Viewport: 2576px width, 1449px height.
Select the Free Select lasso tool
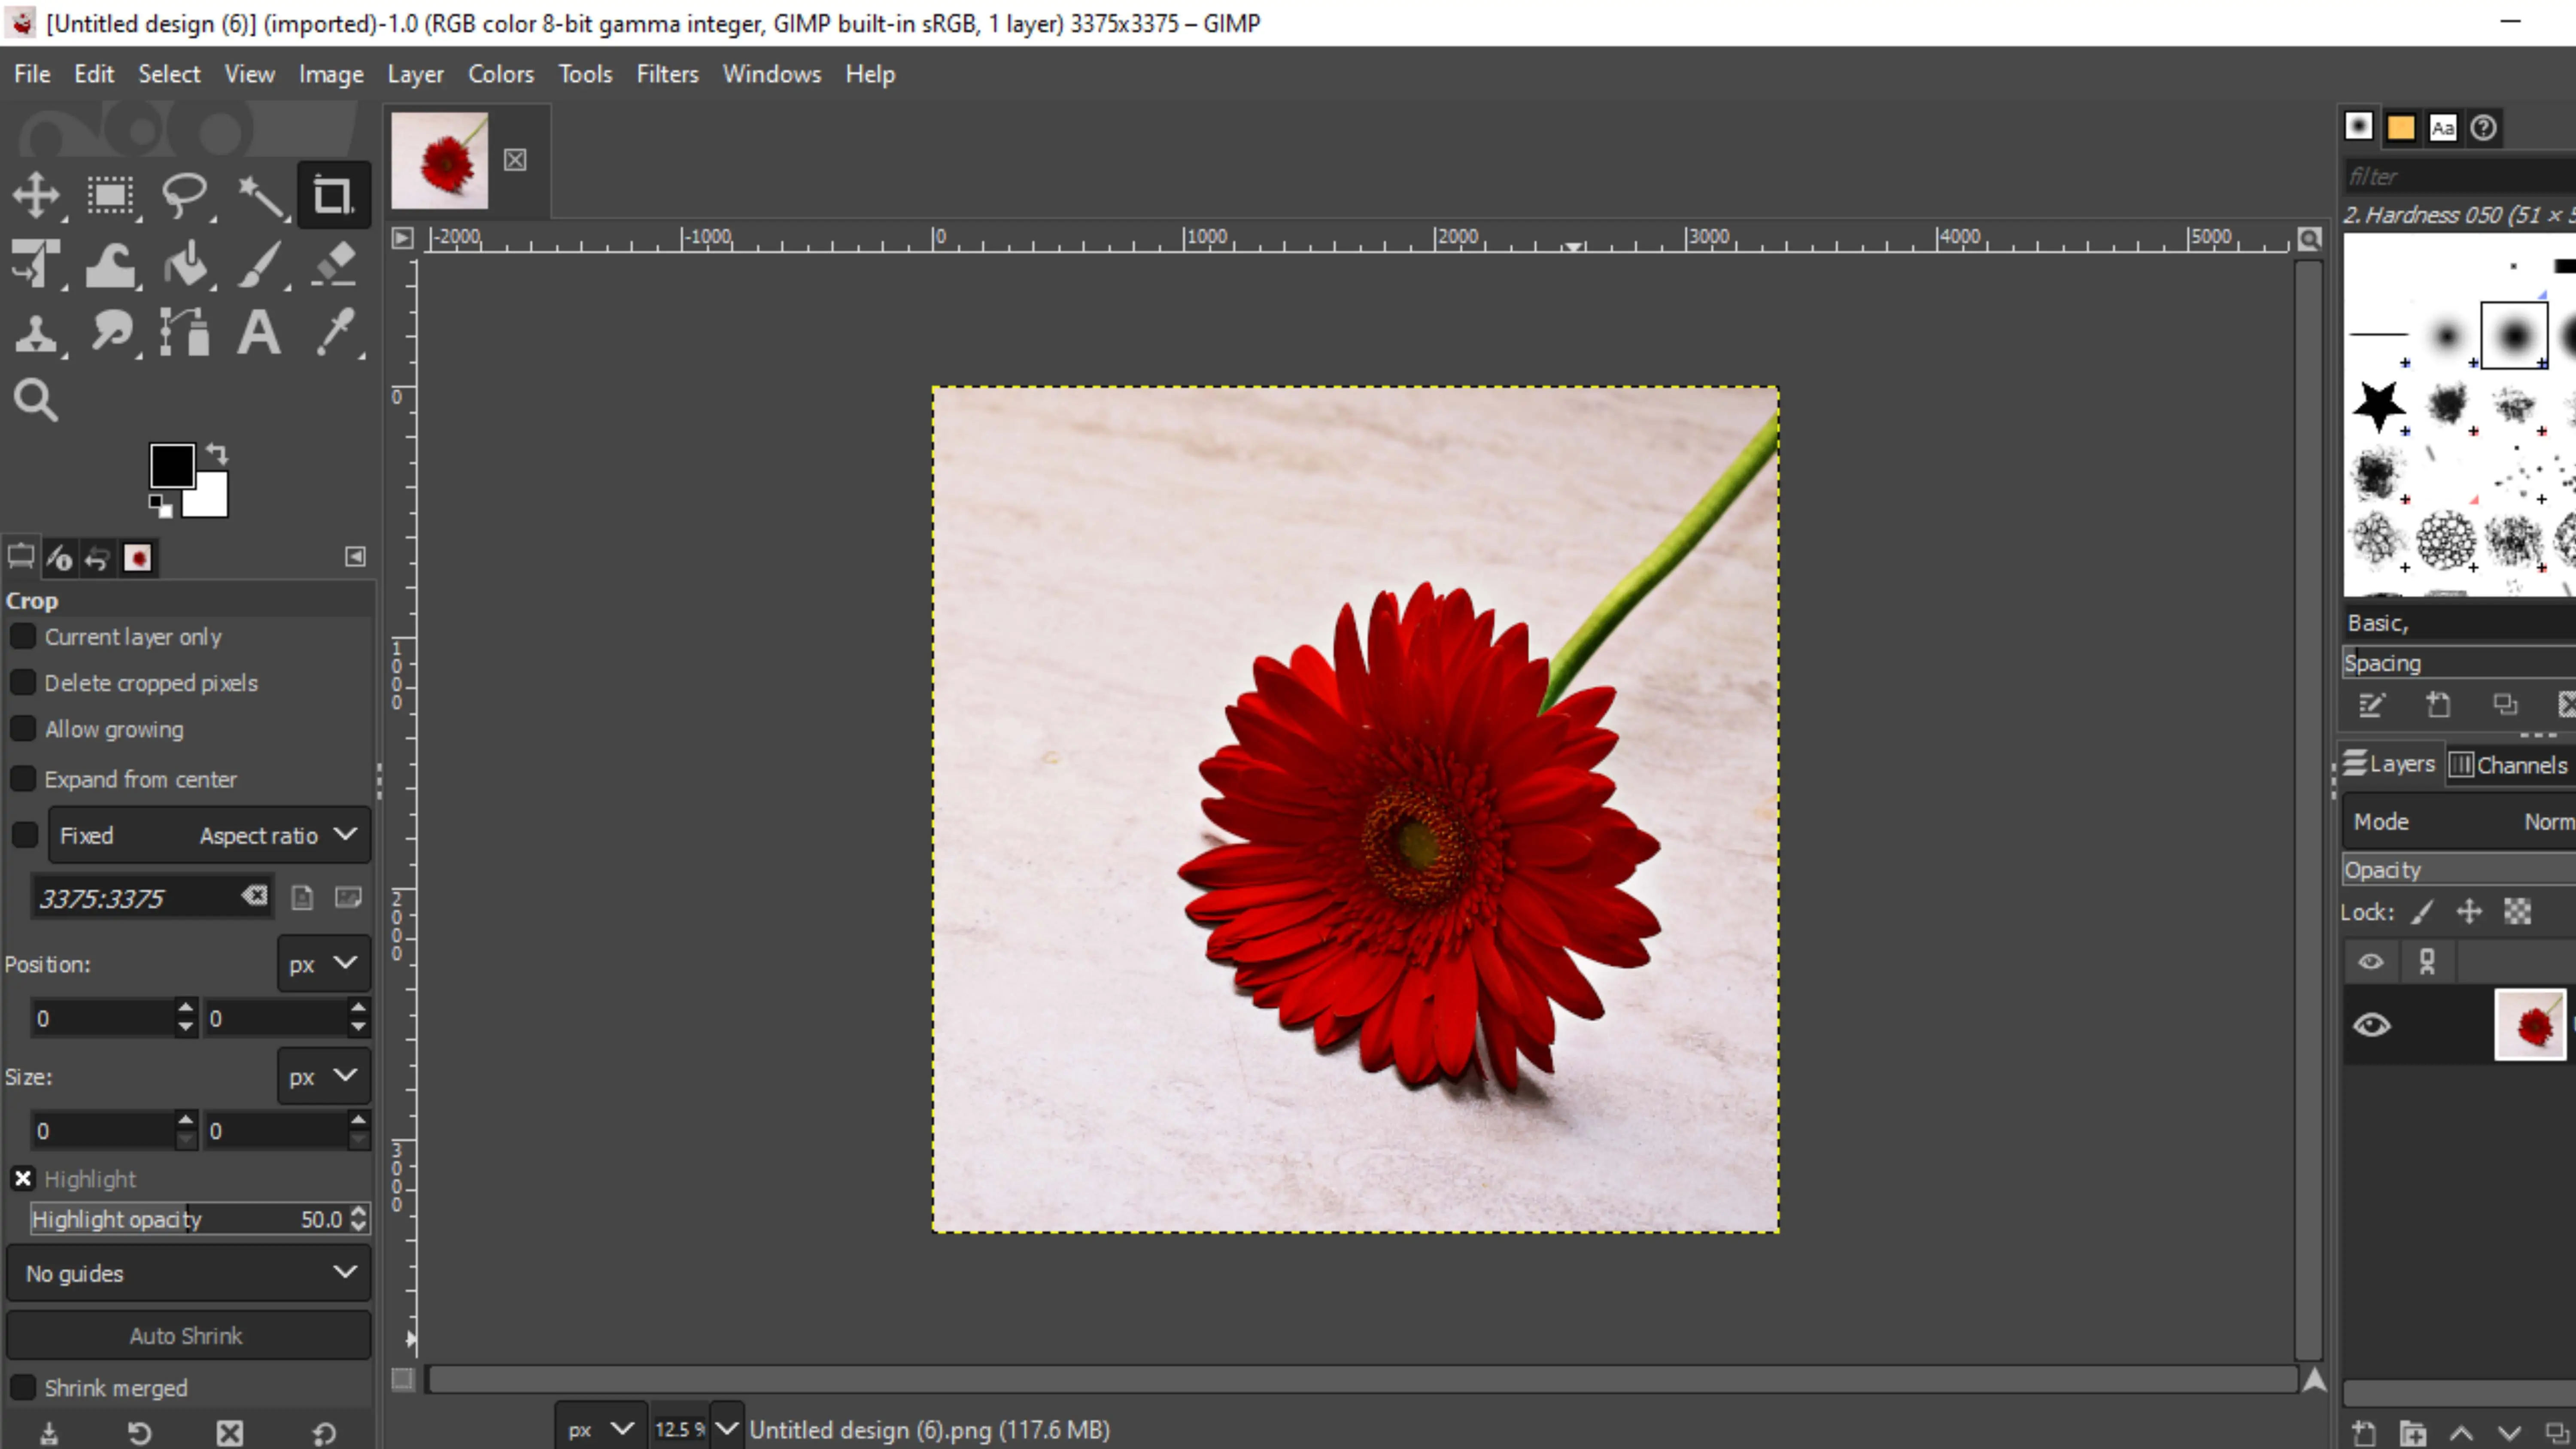(x=185, y=195)
